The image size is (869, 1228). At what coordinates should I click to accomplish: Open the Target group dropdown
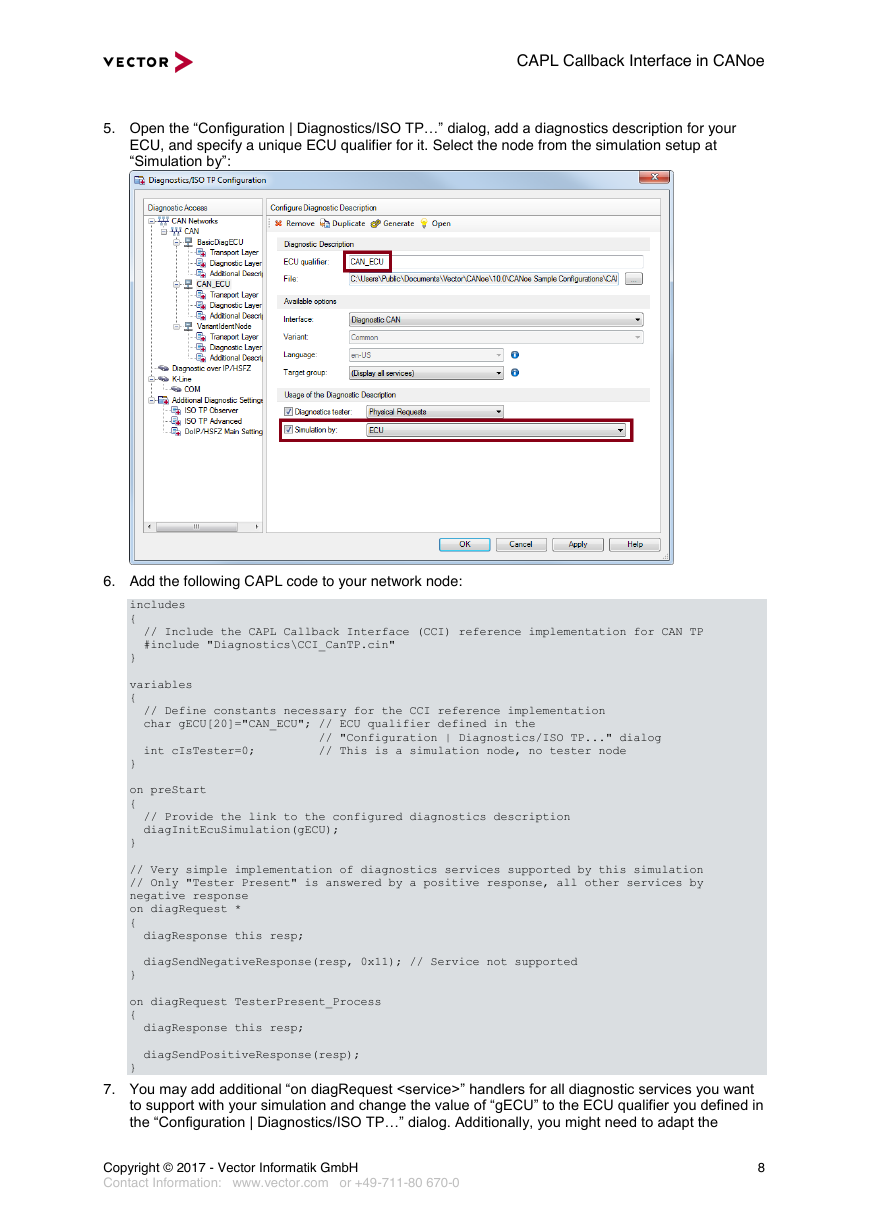[x=426, y=373]
